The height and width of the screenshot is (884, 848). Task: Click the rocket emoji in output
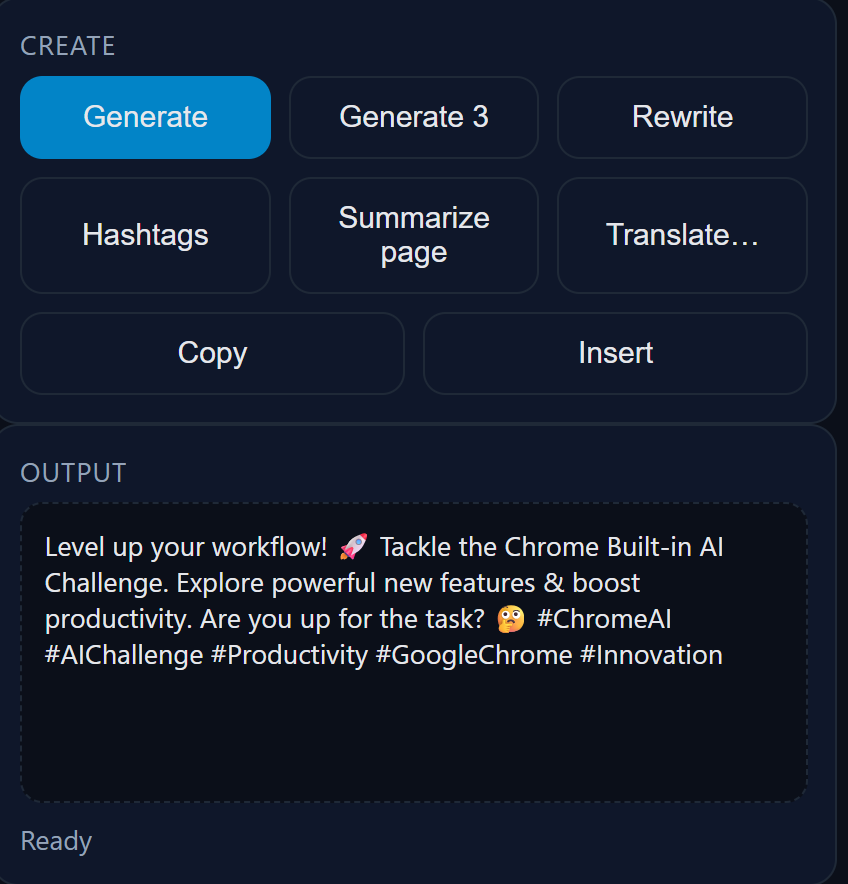pos(354,547)
